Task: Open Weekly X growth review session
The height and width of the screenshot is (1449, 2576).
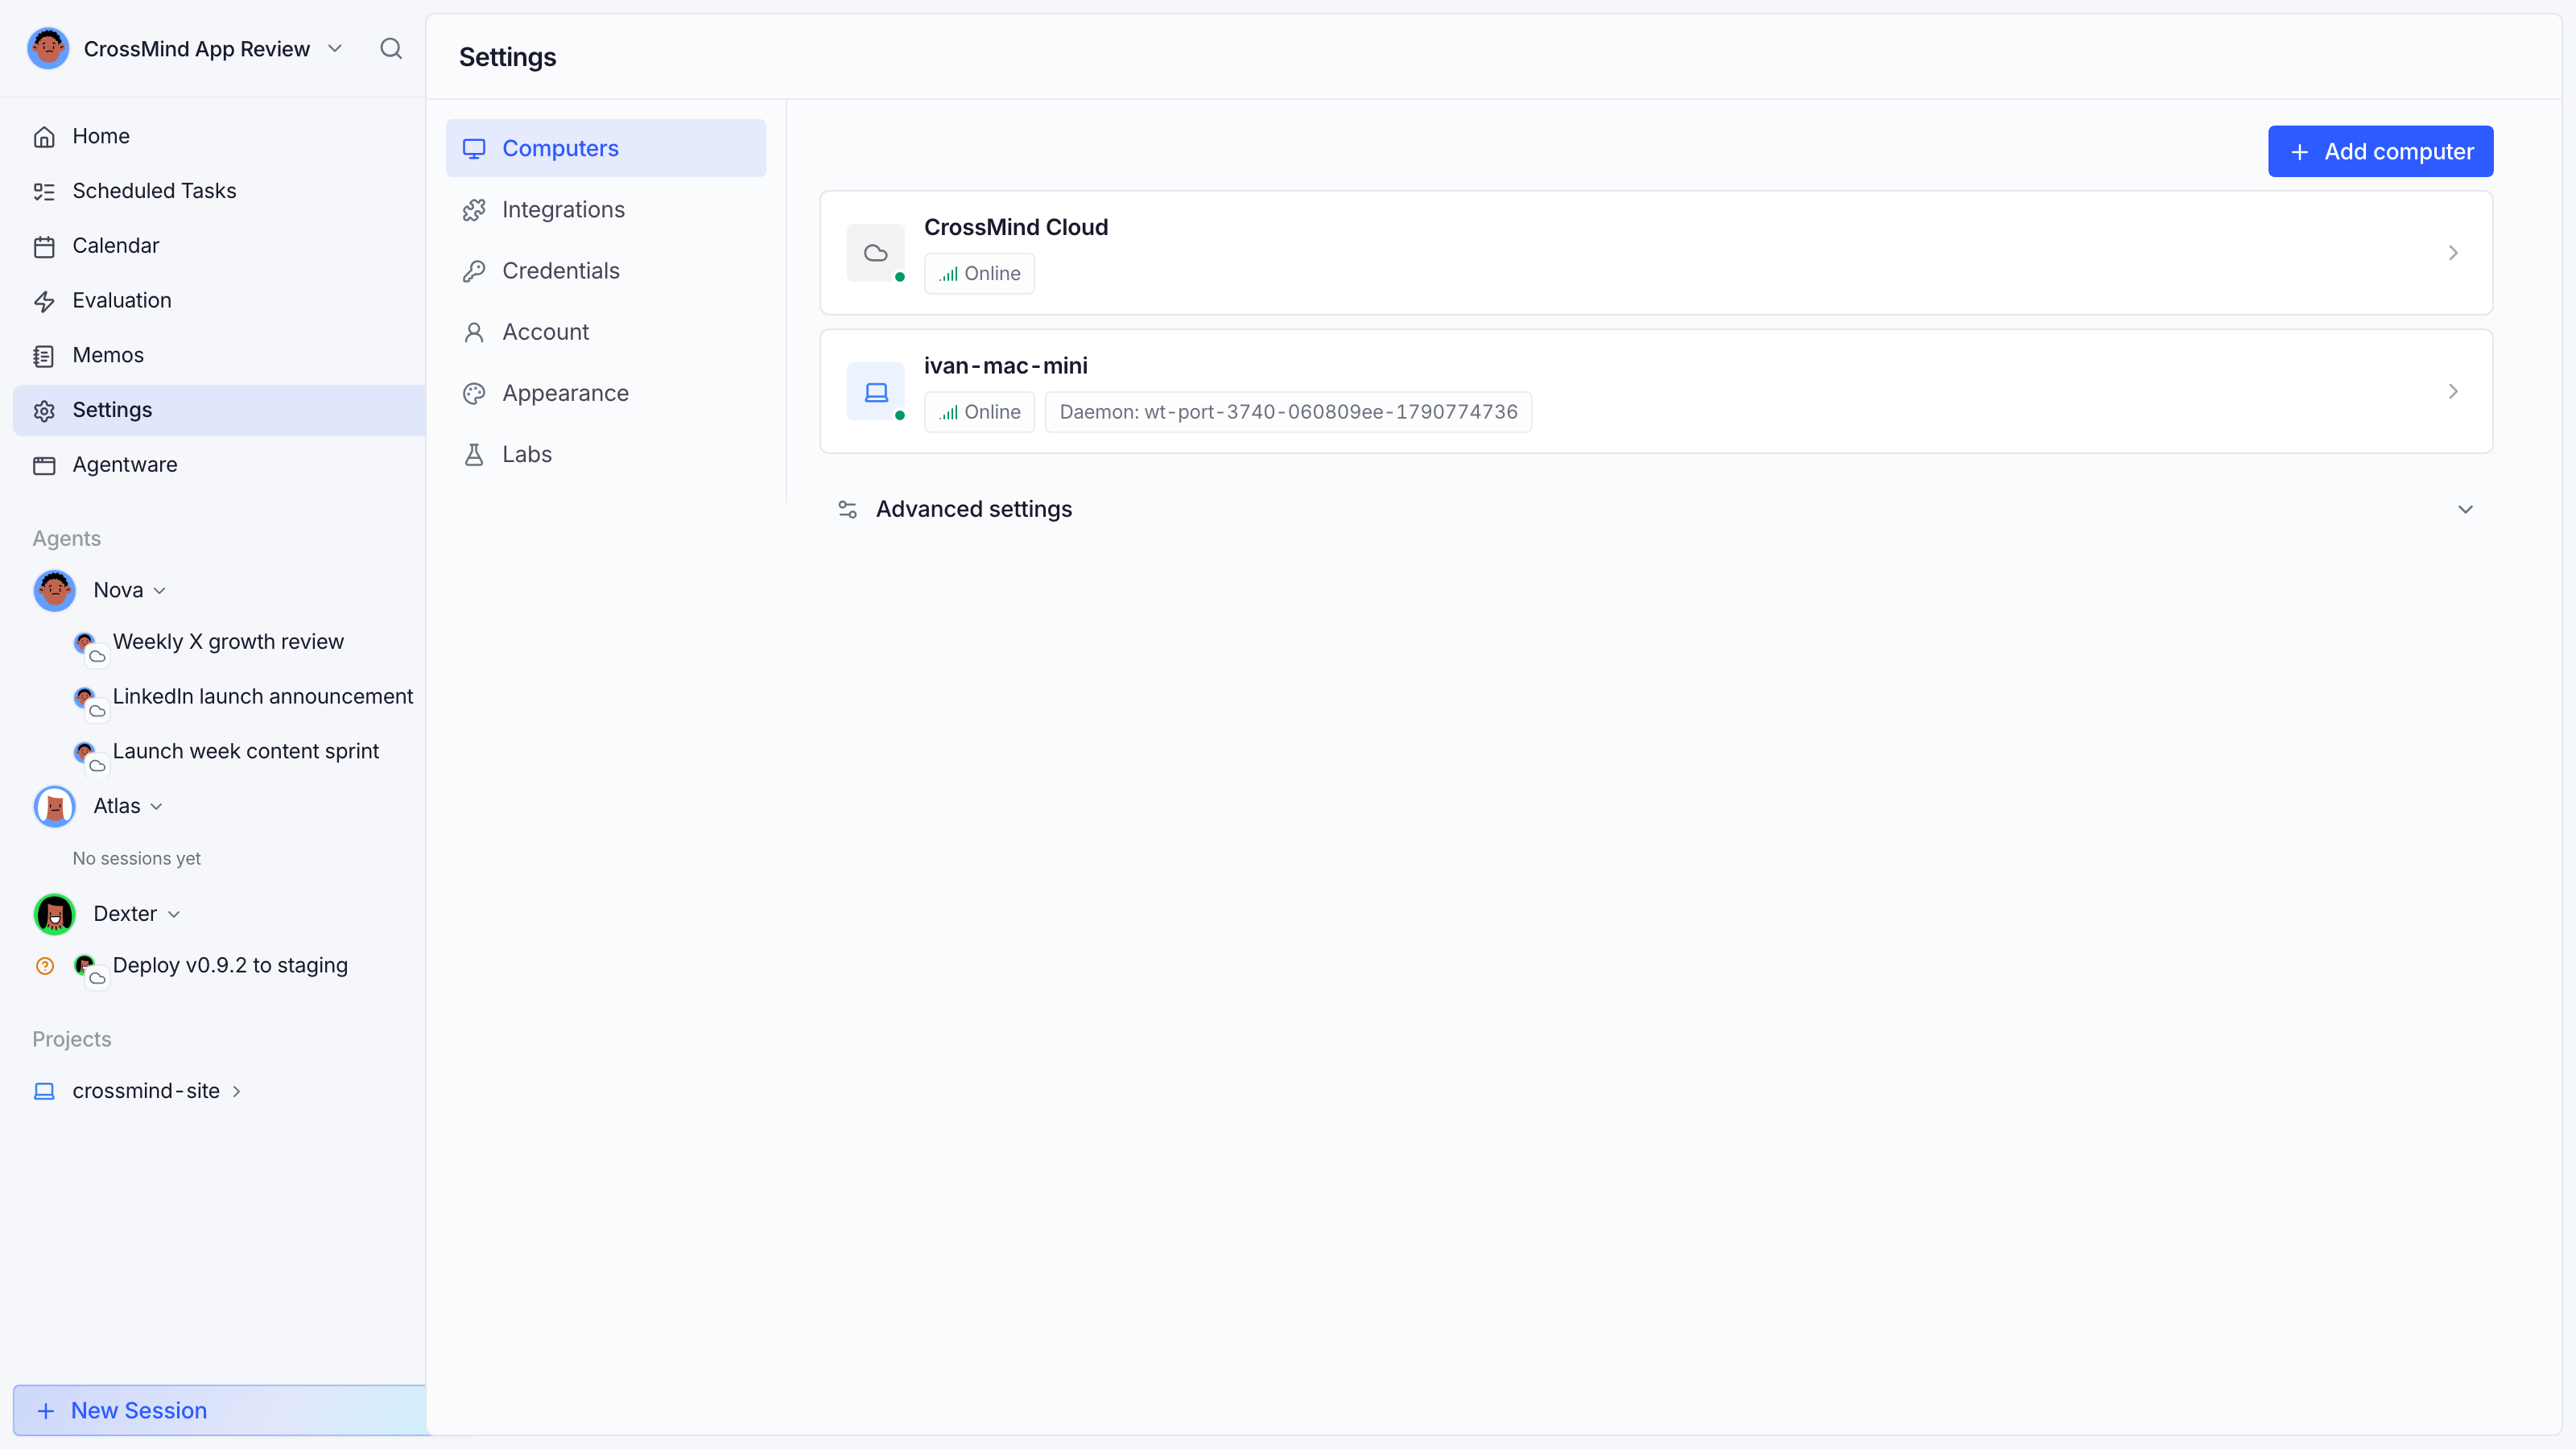Action: coord(228,642)
